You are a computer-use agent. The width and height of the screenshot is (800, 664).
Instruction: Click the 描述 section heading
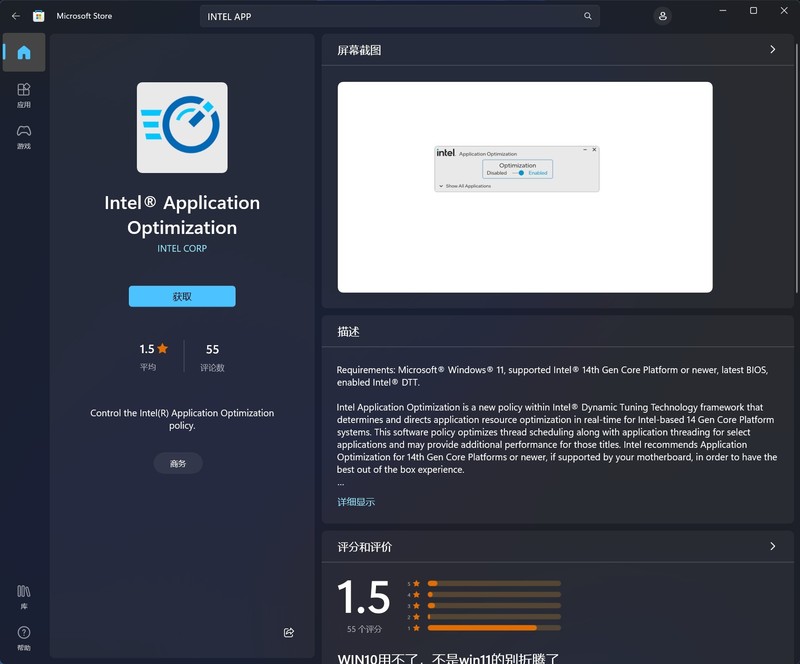coord(348,332)
